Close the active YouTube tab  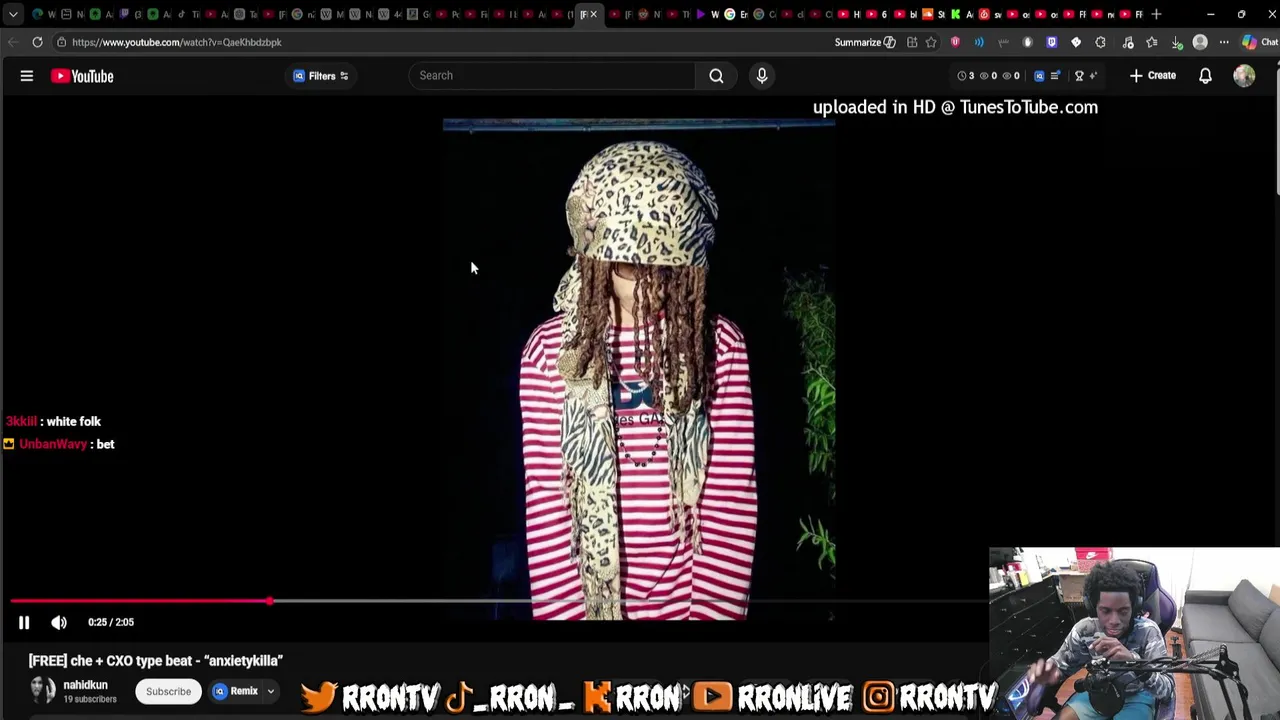coord(593,14)
